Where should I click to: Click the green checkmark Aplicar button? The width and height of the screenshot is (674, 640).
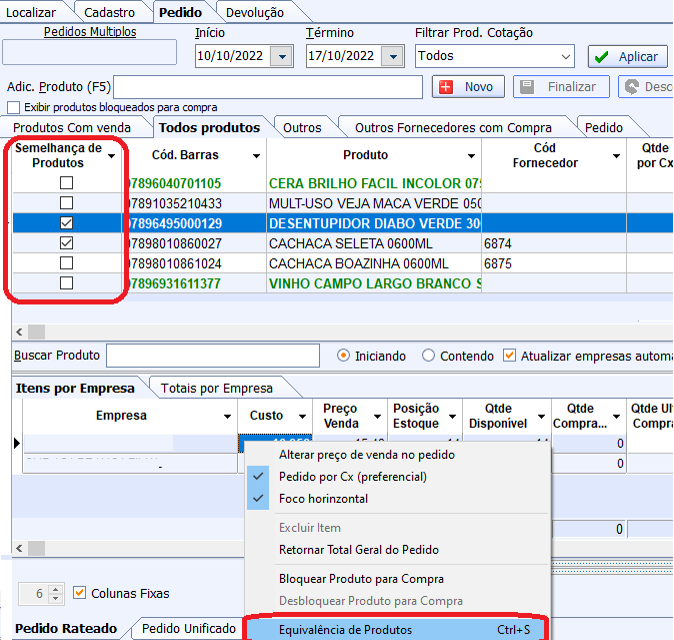[x=628, y=57]
